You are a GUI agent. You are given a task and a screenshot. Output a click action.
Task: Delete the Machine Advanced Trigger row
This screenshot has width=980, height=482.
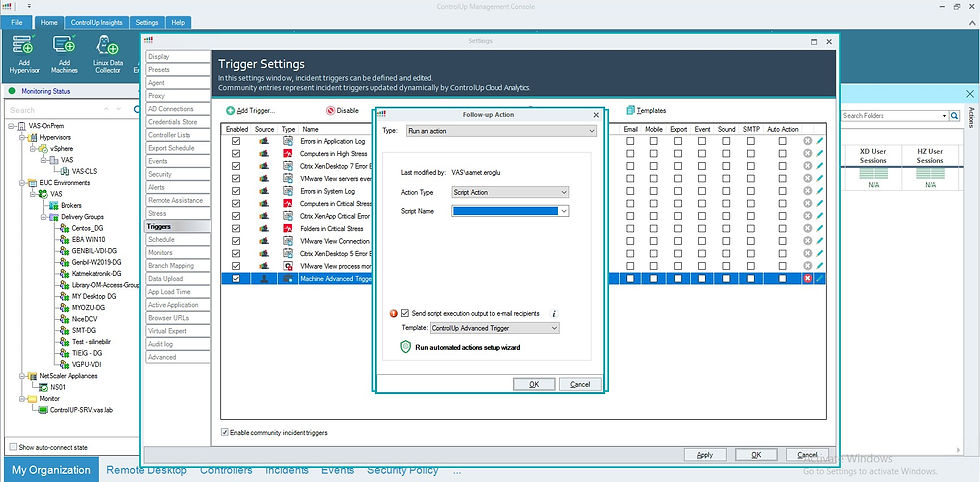807,279
